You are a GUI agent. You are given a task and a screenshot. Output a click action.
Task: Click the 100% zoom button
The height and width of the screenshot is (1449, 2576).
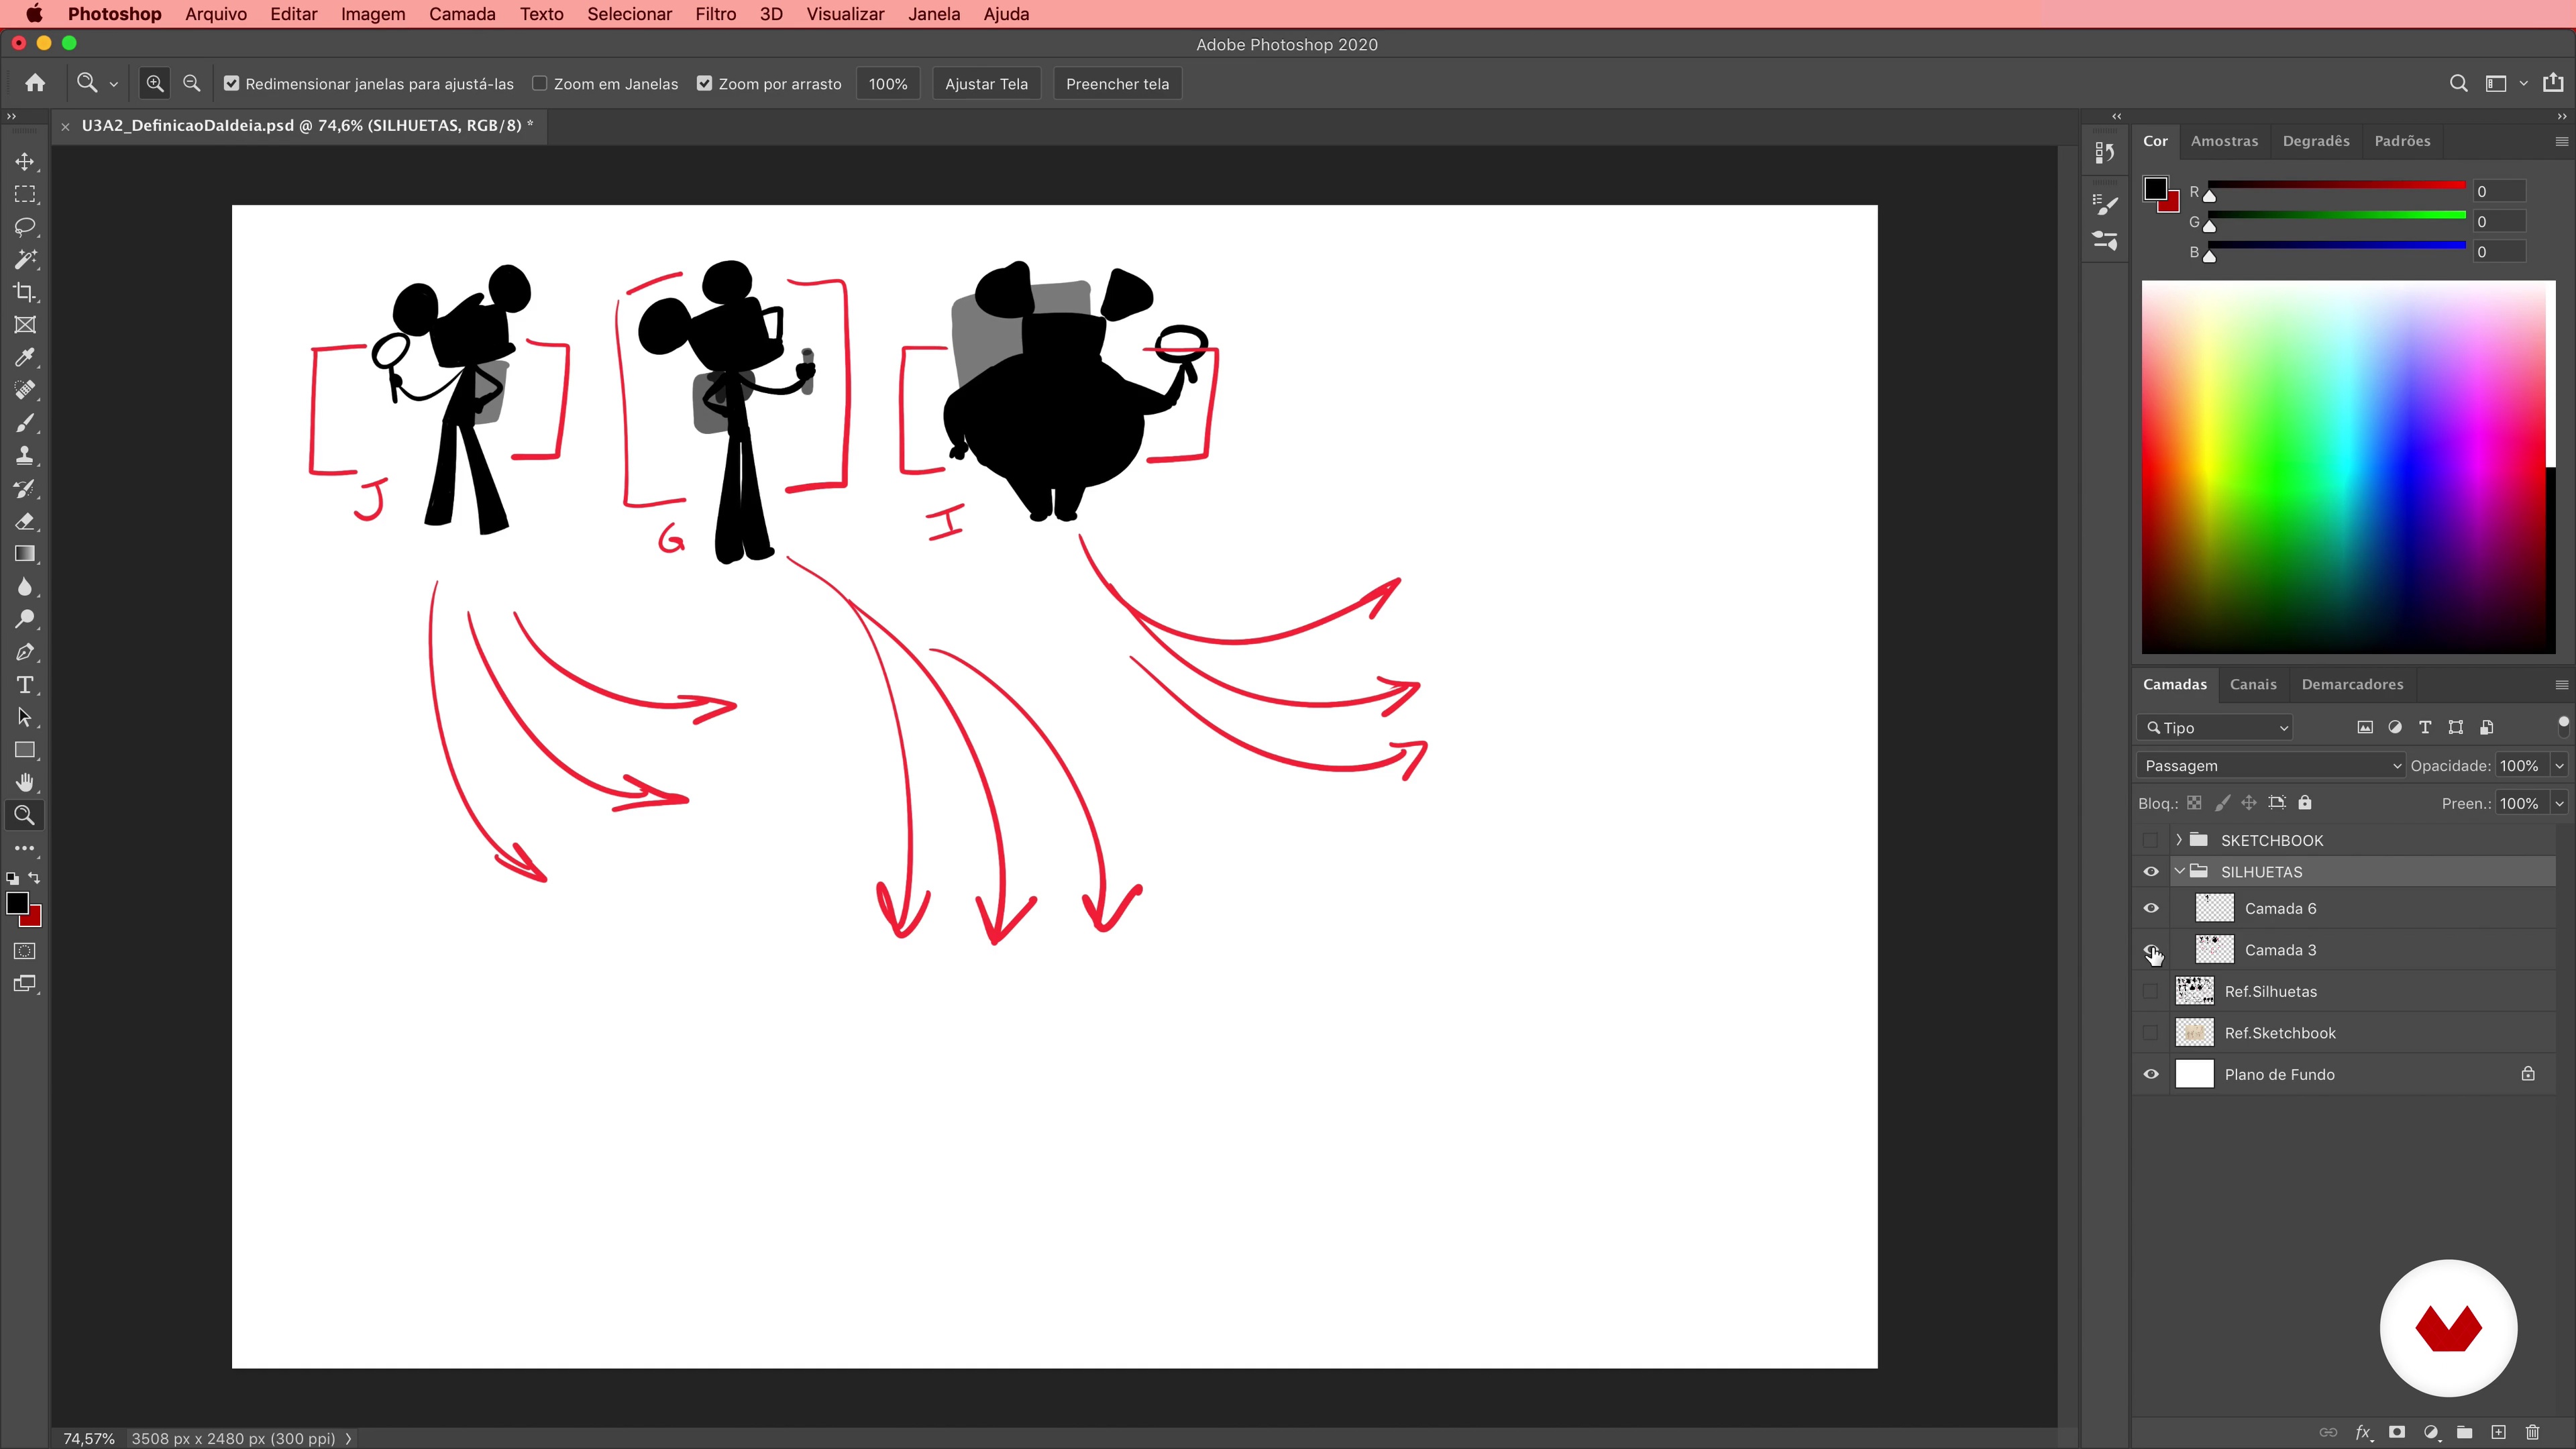point(888,84)
